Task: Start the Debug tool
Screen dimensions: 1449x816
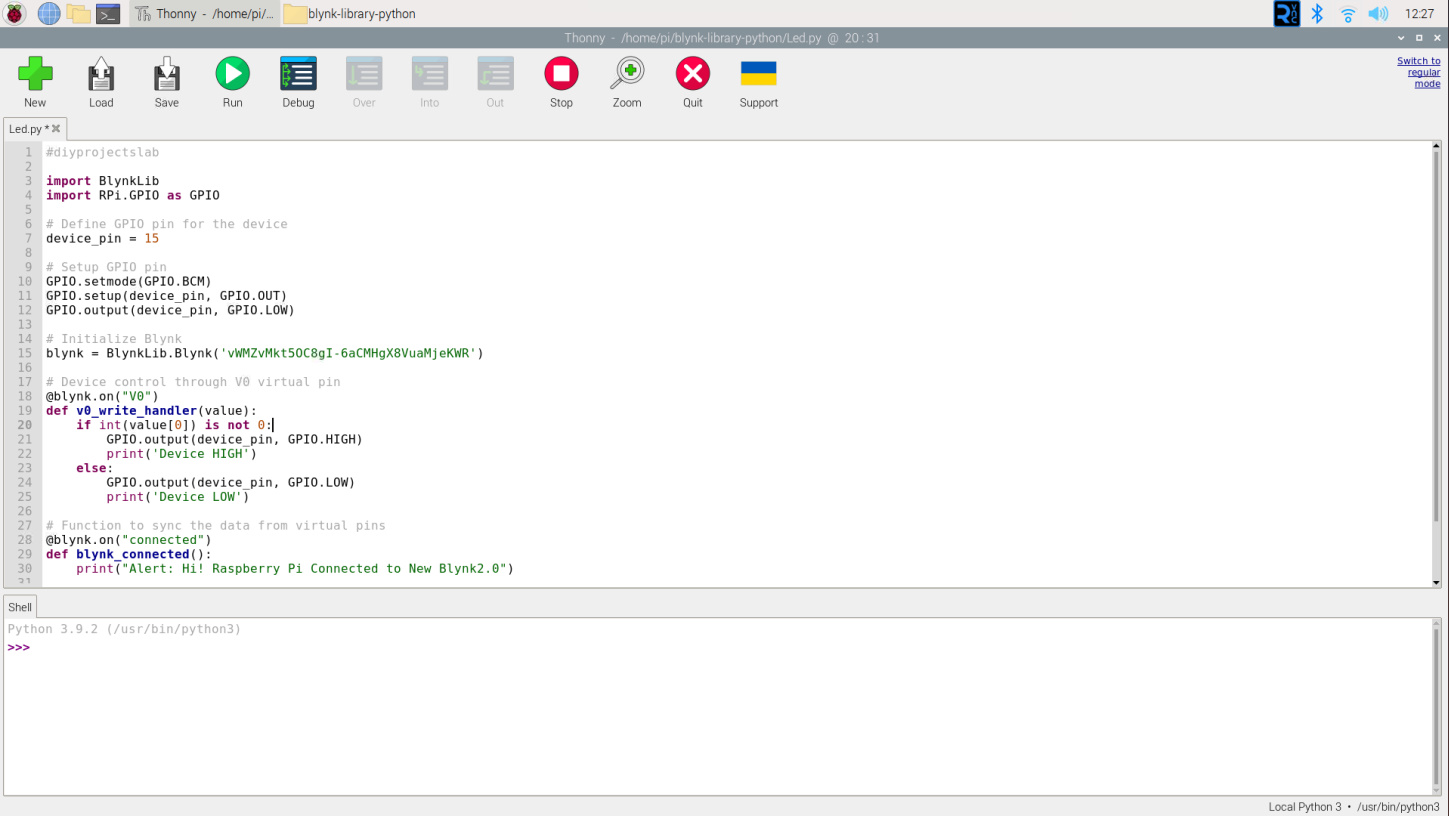Action: pos(298,82)
